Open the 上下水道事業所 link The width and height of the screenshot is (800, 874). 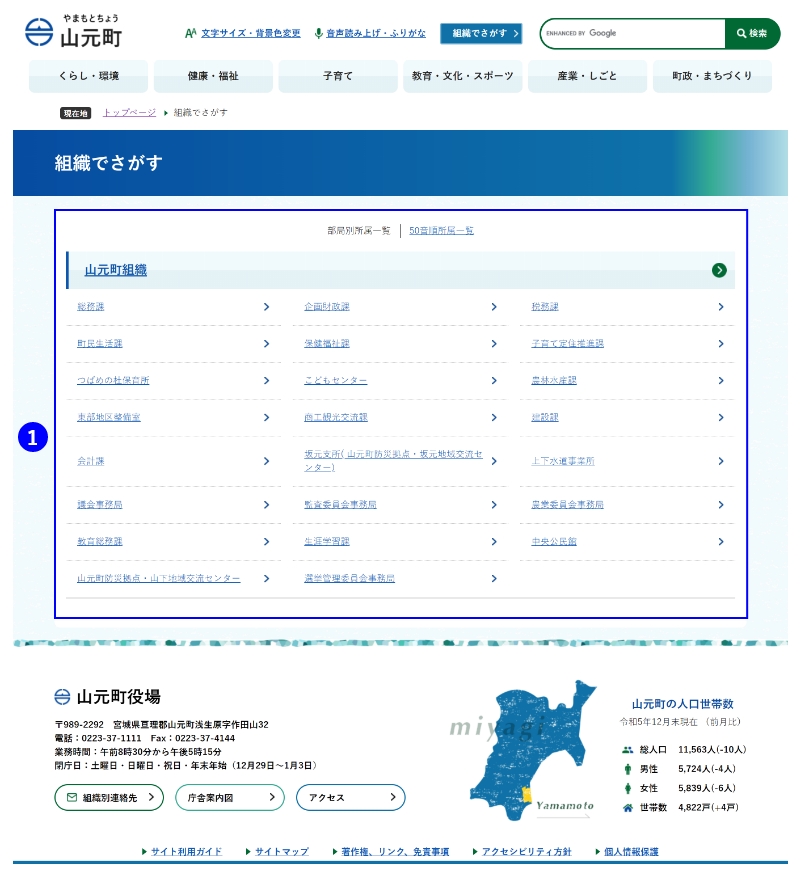pos(563,461)
